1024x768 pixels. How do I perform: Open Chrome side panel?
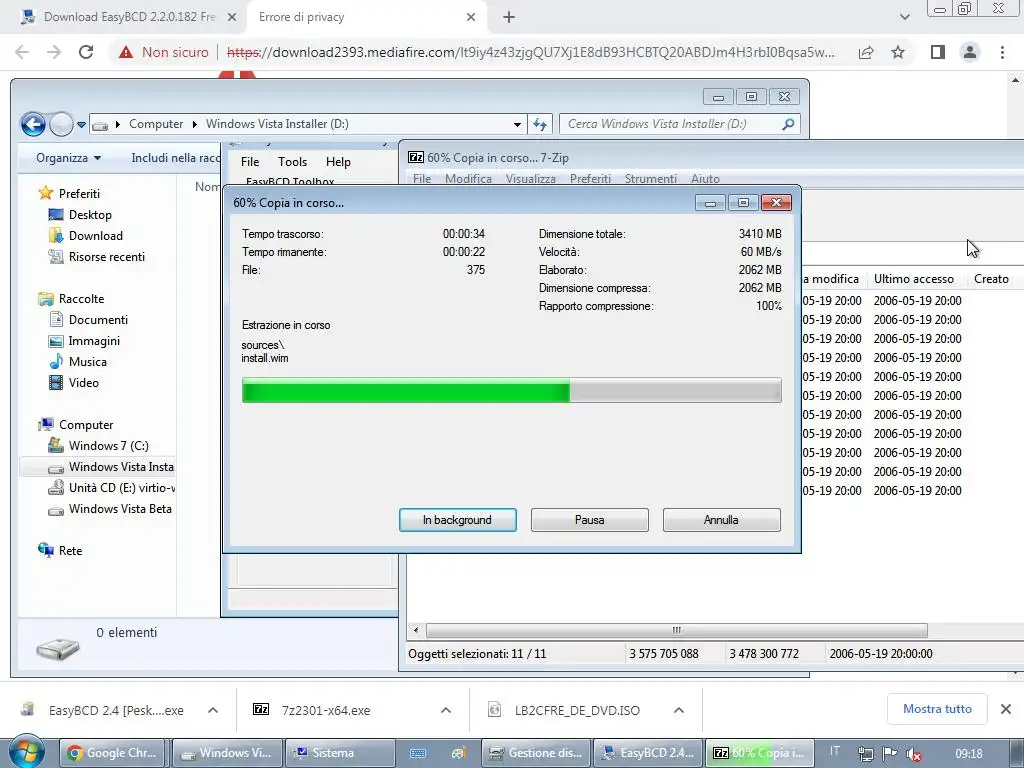pyautogui.click(x=938, y=52)
